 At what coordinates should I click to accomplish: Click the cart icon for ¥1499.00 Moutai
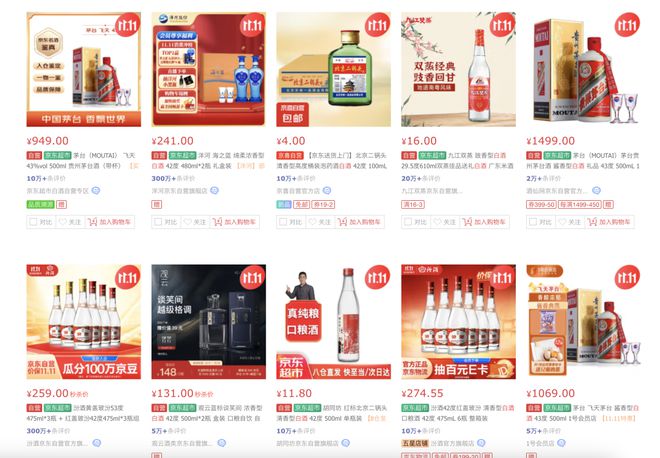(592, 221)
